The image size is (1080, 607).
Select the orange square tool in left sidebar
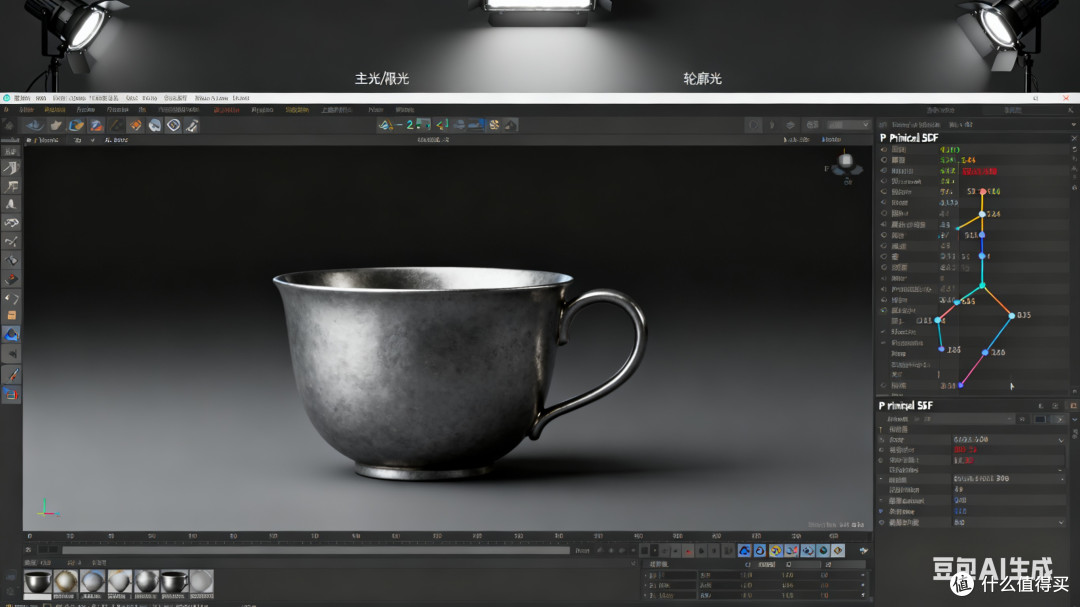tap(11, 316)
